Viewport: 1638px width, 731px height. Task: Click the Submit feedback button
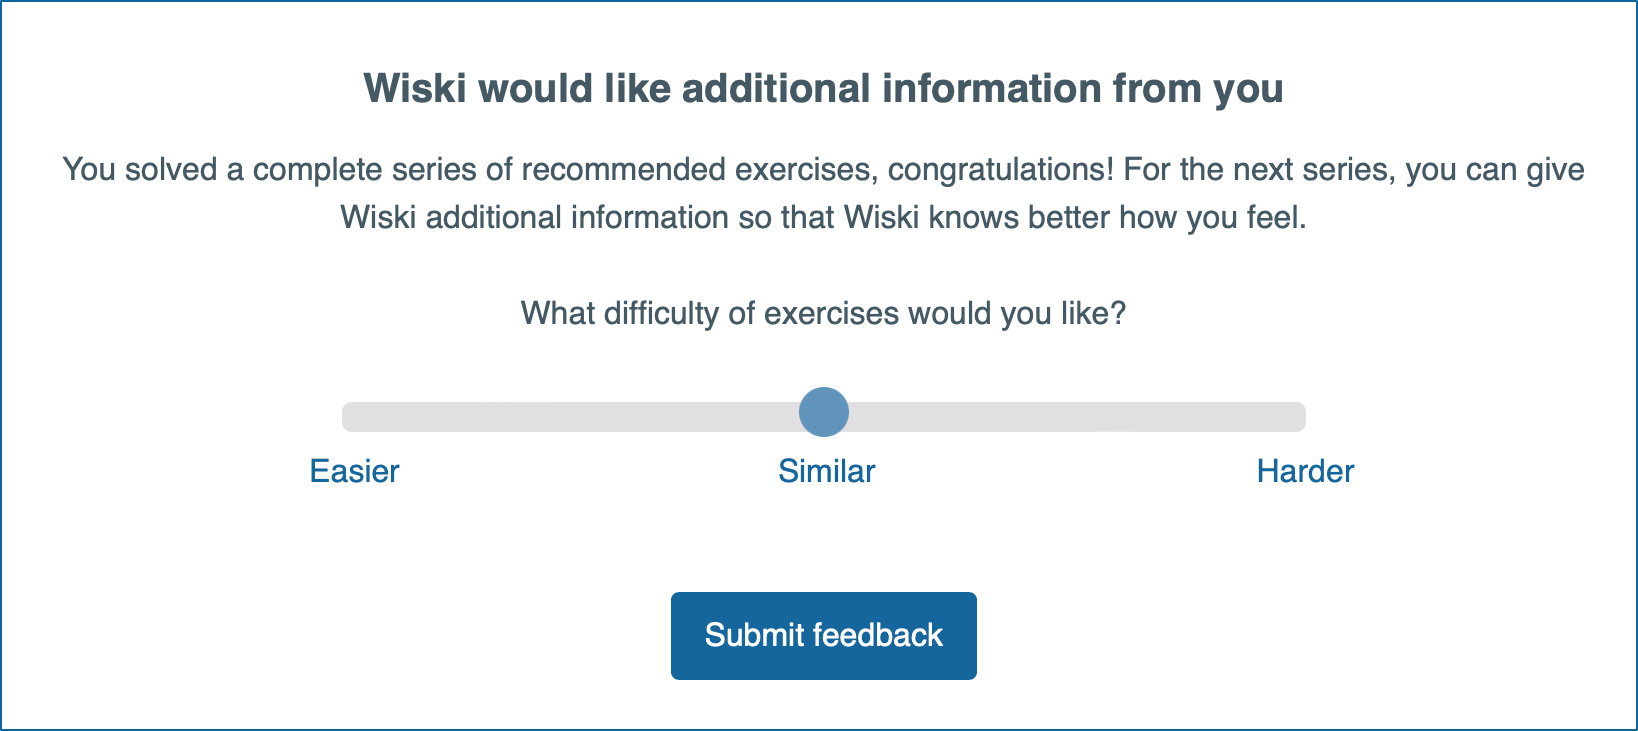pyautogui.click(x=823, y=636)
